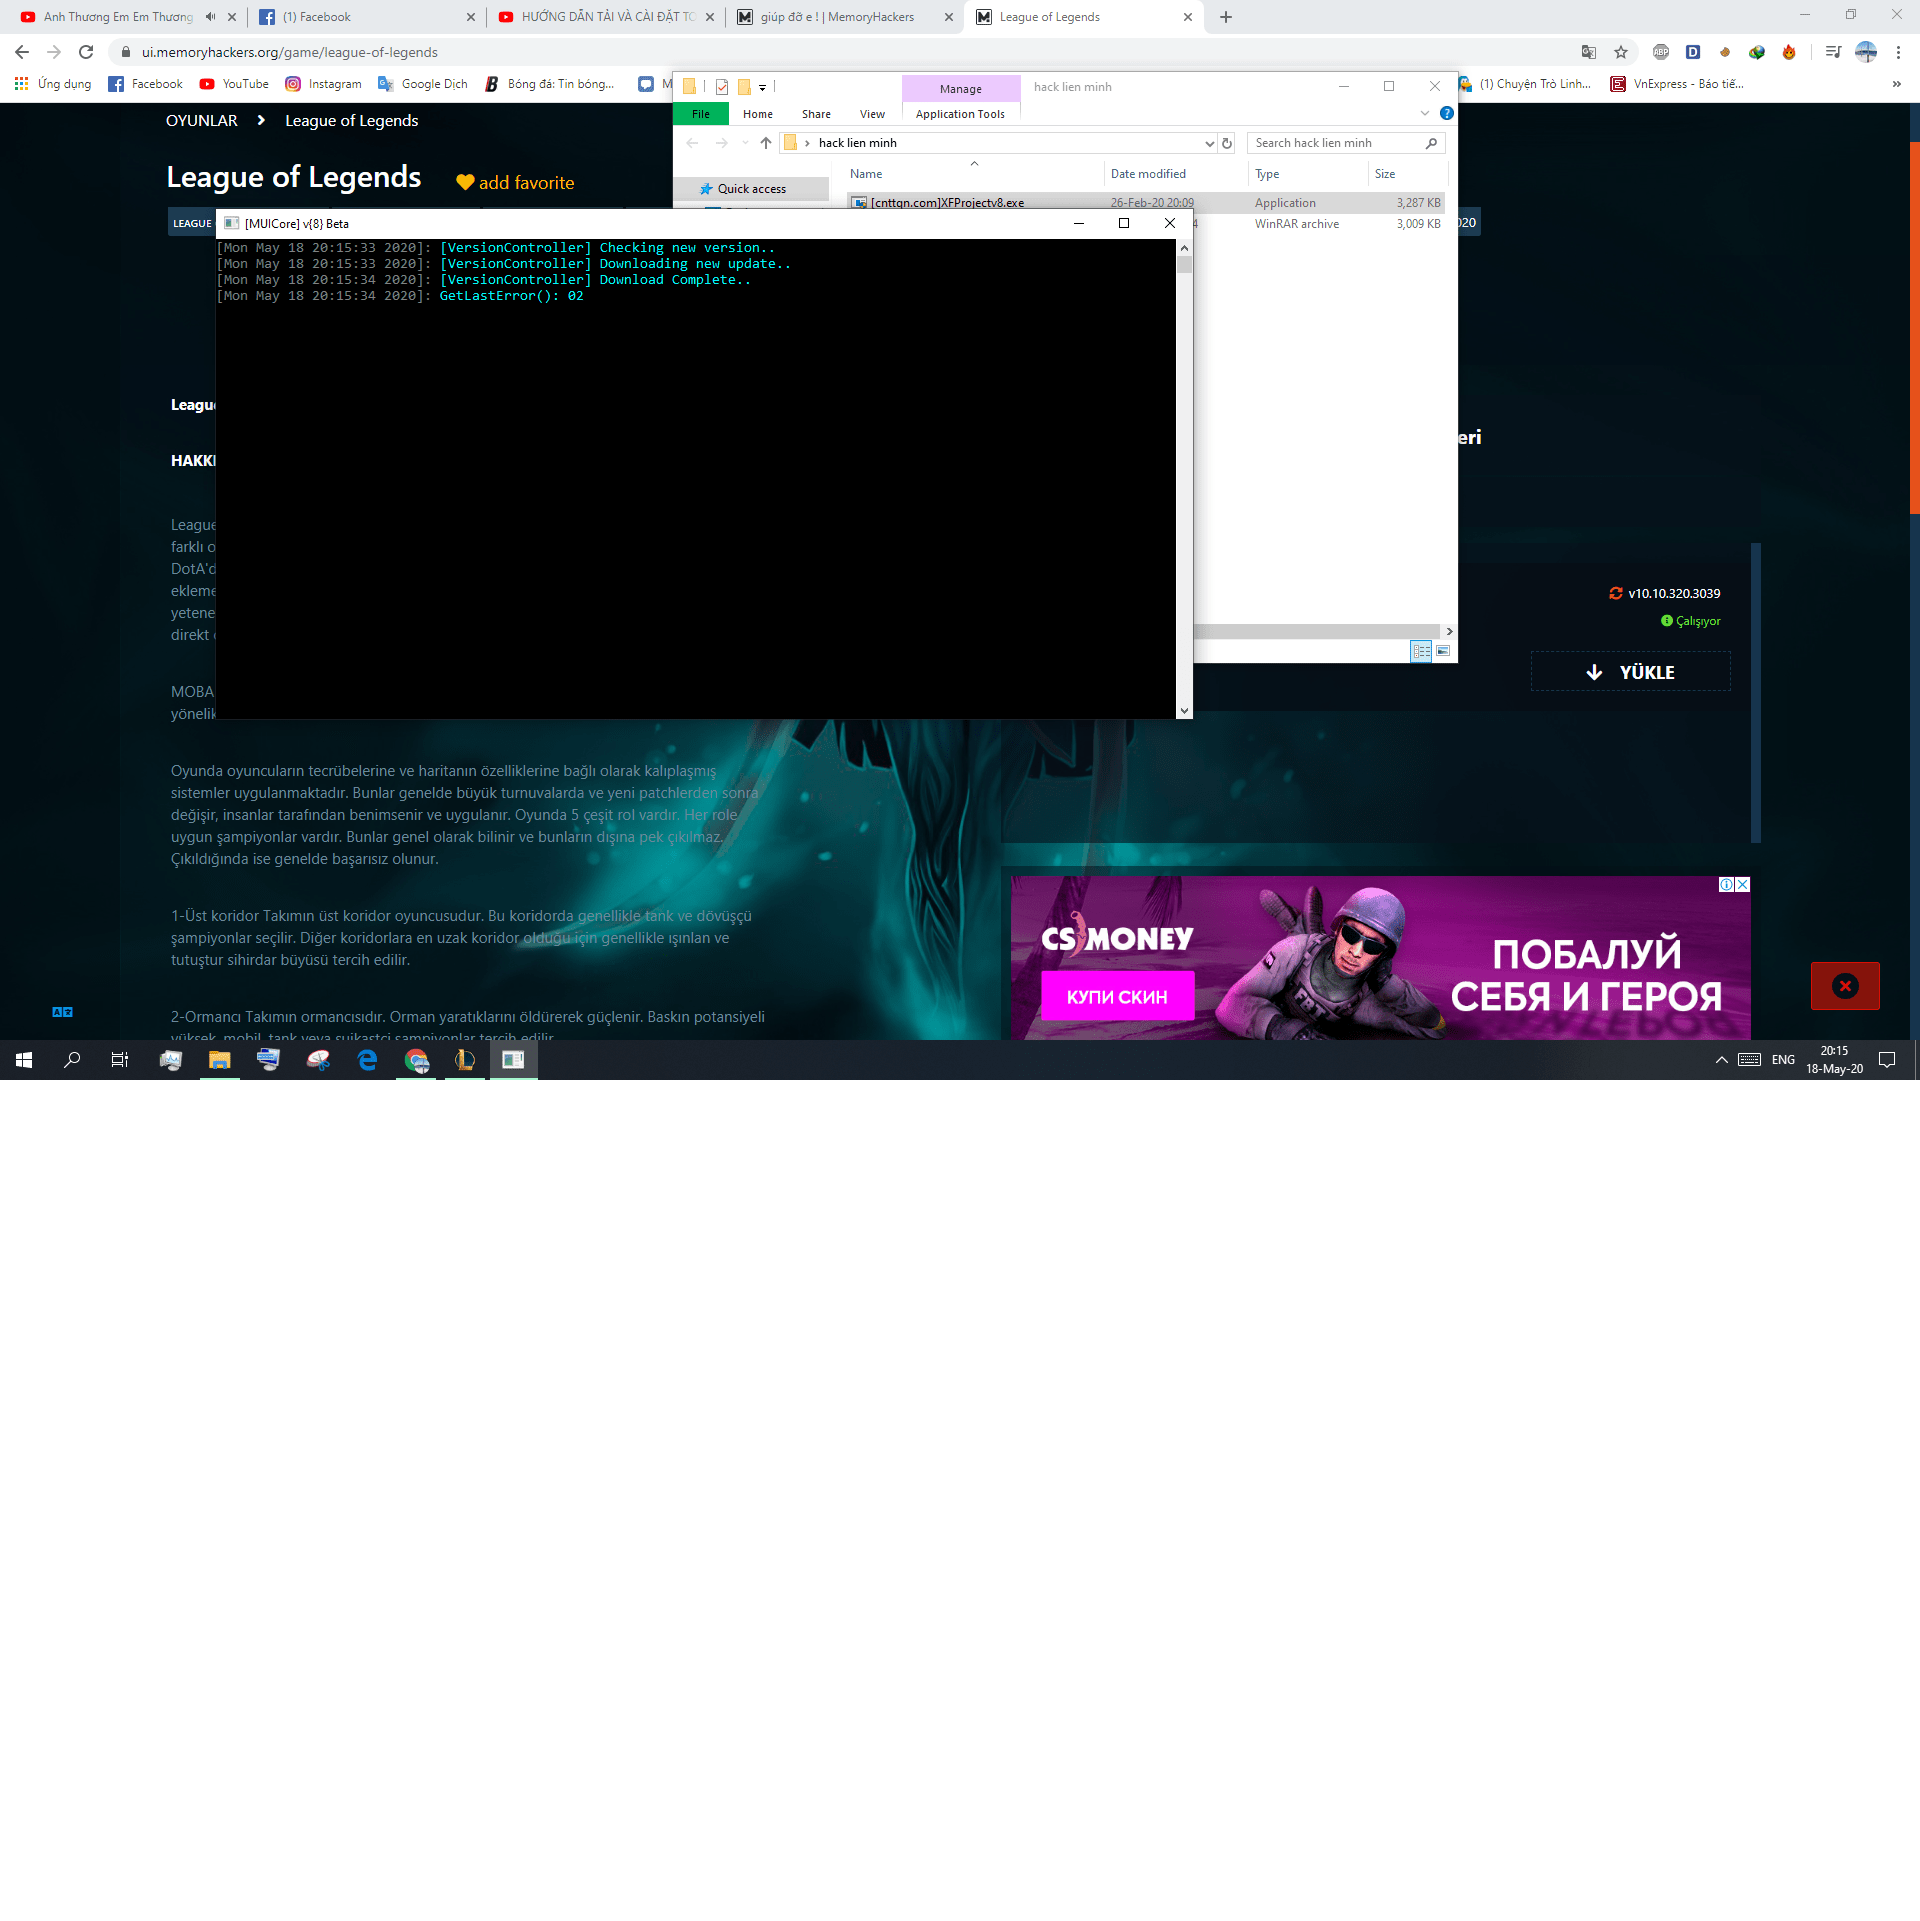Click the Explorer horizontal scrollbar

click(1318, 632)
